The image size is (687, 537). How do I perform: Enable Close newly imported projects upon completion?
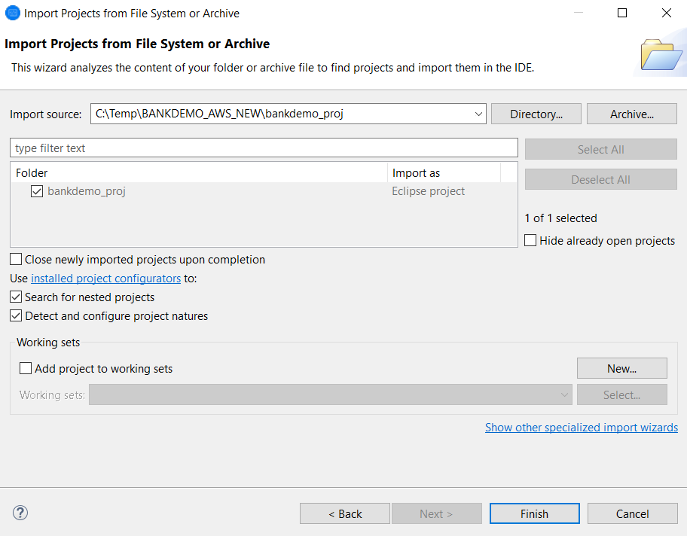tap(16, 259)
